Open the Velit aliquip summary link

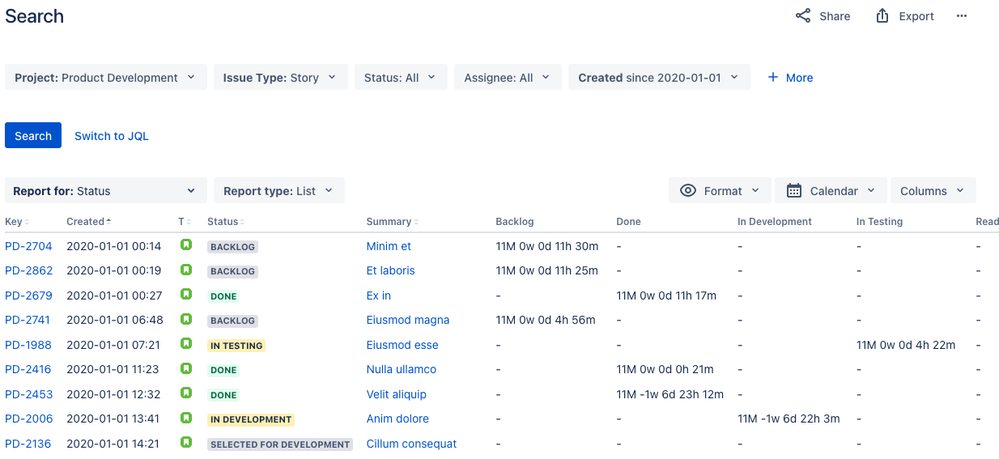(x=396, y=394)
